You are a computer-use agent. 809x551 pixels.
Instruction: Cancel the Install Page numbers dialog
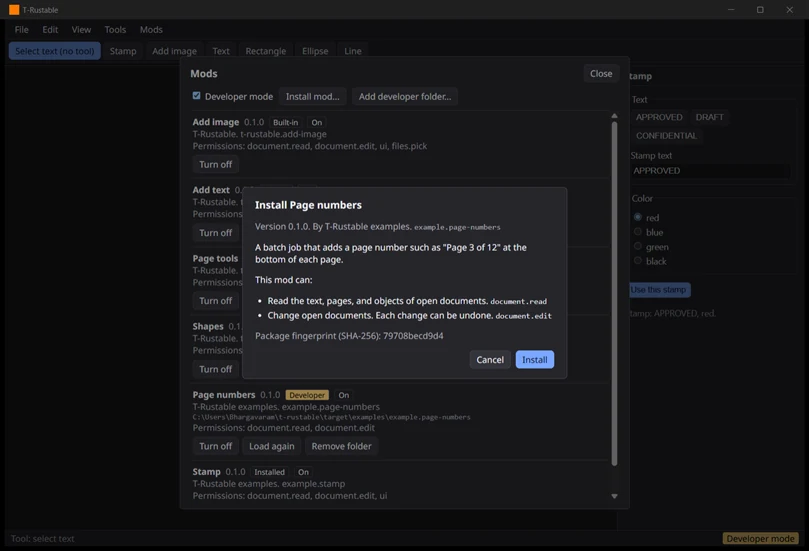(x=490, y=360)
